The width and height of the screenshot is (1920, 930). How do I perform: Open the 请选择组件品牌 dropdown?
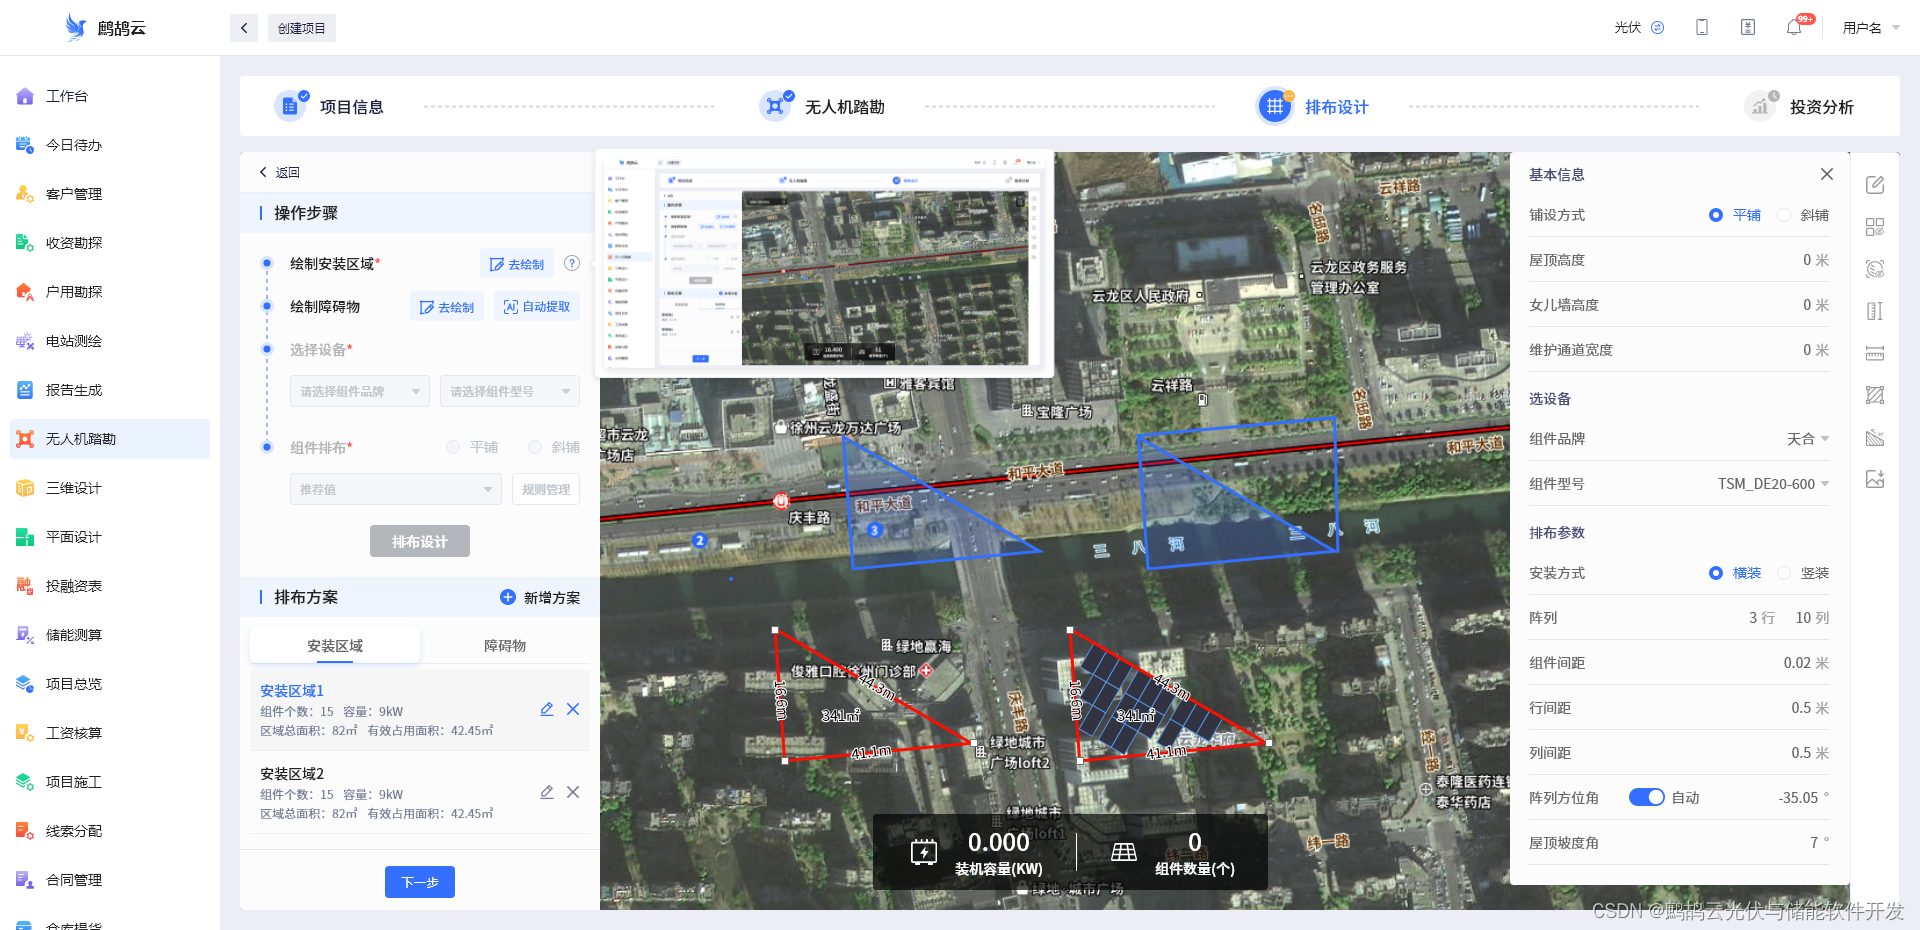click(360, 391)
